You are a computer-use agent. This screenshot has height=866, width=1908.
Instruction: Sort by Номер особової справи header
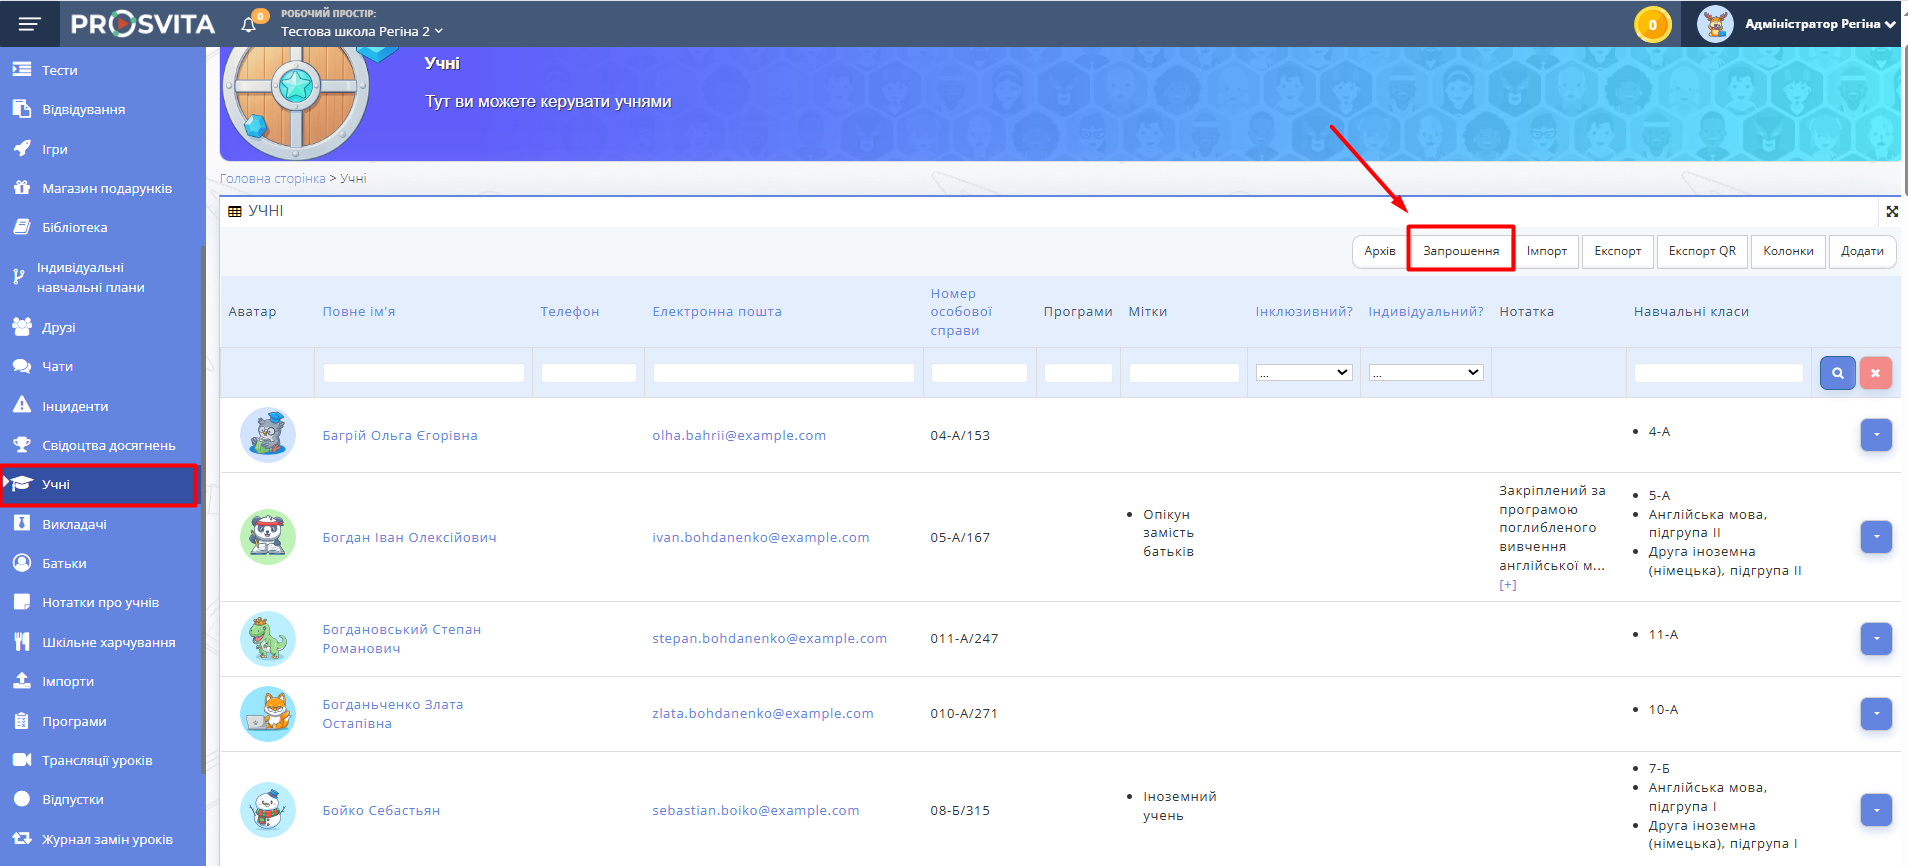[x=961, y=312]
